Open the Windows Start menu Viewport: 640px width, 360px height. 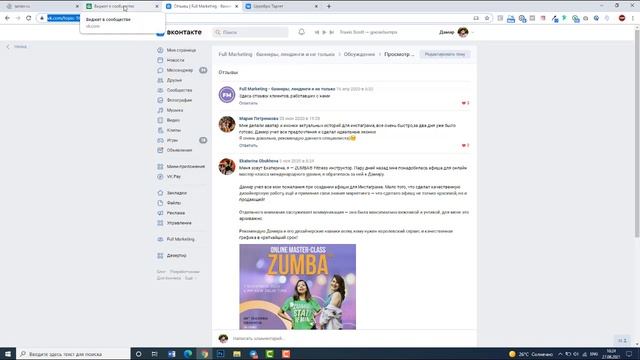[x=8, y=354]
